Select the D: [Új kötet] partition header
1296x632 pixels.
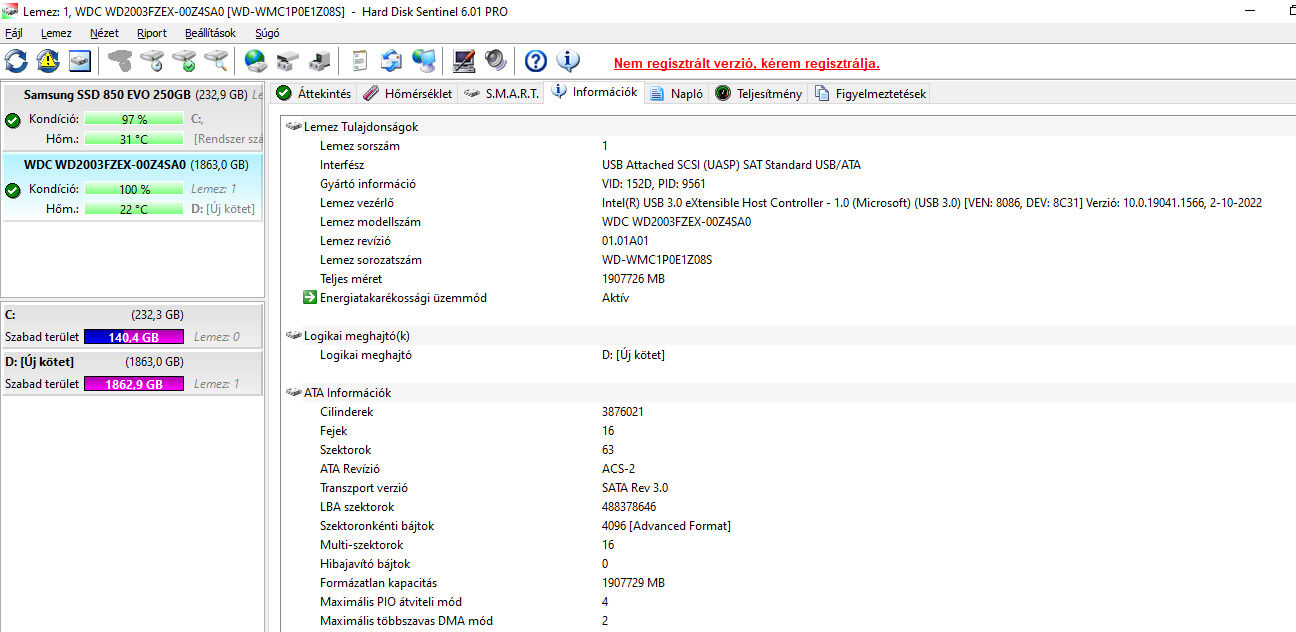132,361
